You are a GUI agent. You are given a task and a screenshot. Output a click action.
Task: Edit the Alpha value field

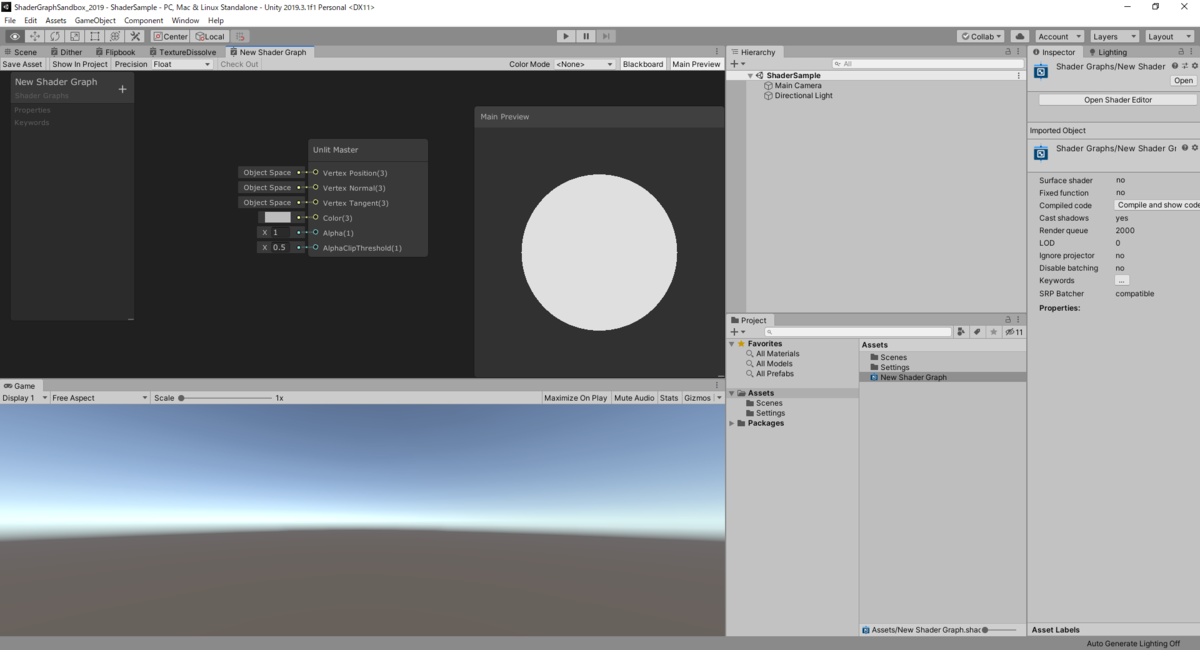point(281,232)
